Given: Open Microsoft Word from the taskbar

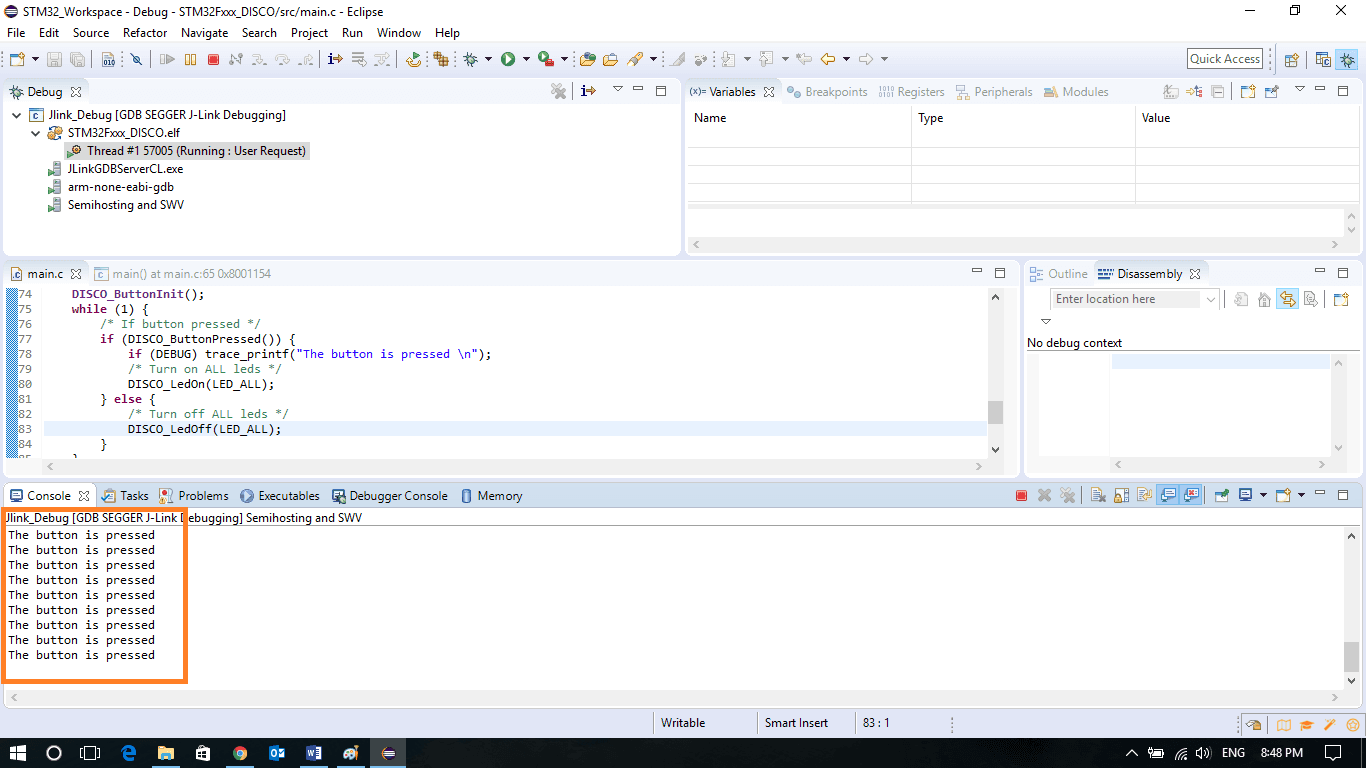Looking at the screenshot, I should tap(314, 752).
